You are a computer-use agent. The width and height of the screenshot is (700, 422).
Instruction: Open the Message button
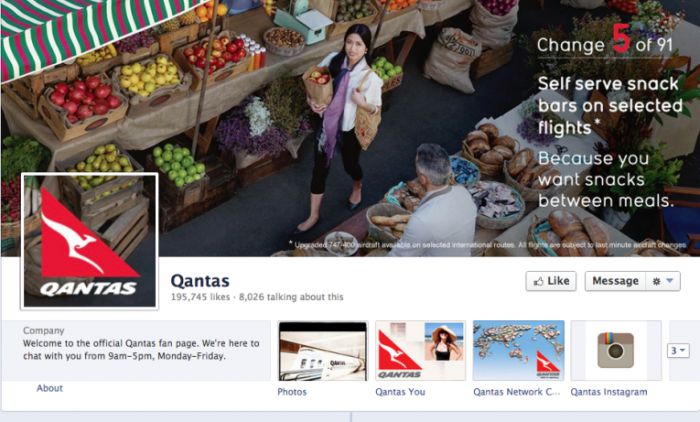pos(615,281)
